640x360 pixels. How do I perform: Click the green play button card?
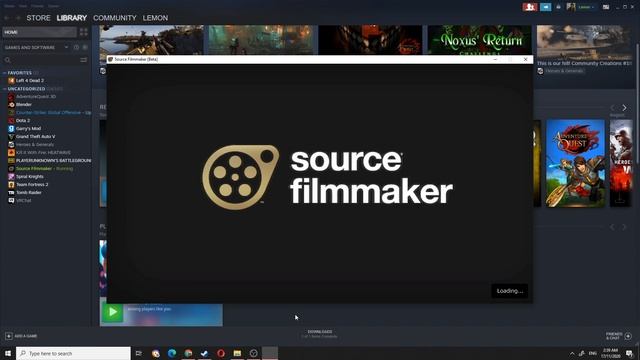tap(112, 312)
